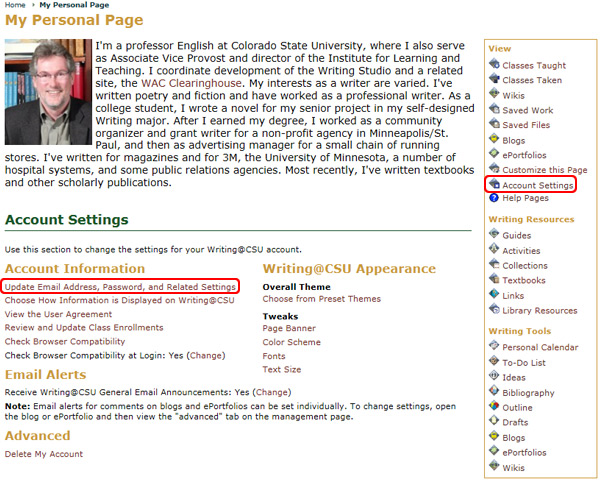This screenshot has width=600, height=482.
Task: Click the ePortfolios icon under View
Action: click(x=494, y=155)
